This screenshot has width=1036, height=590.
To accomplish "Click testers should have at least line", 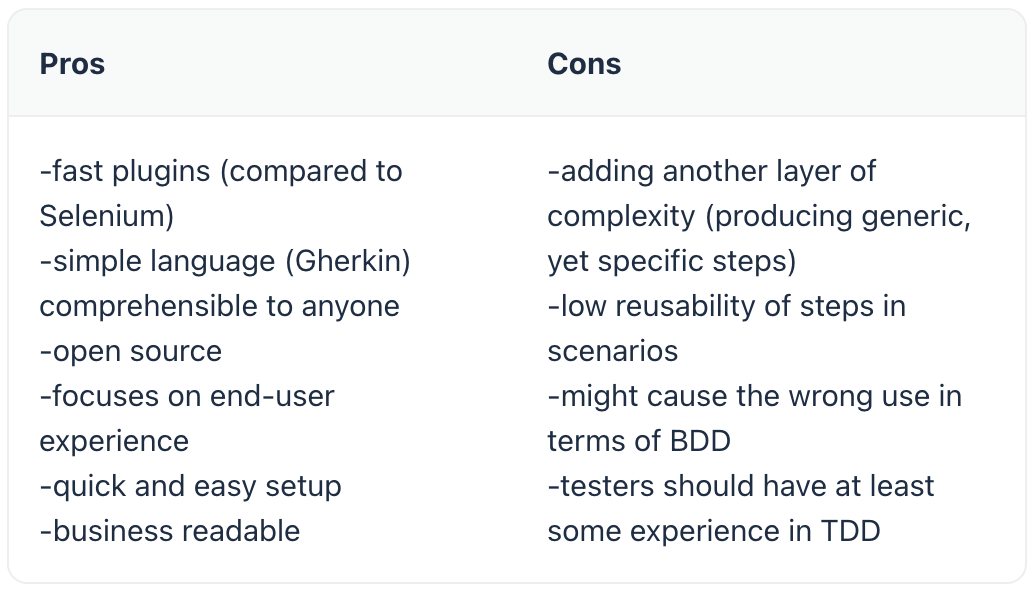I will [x=741, y=486].
